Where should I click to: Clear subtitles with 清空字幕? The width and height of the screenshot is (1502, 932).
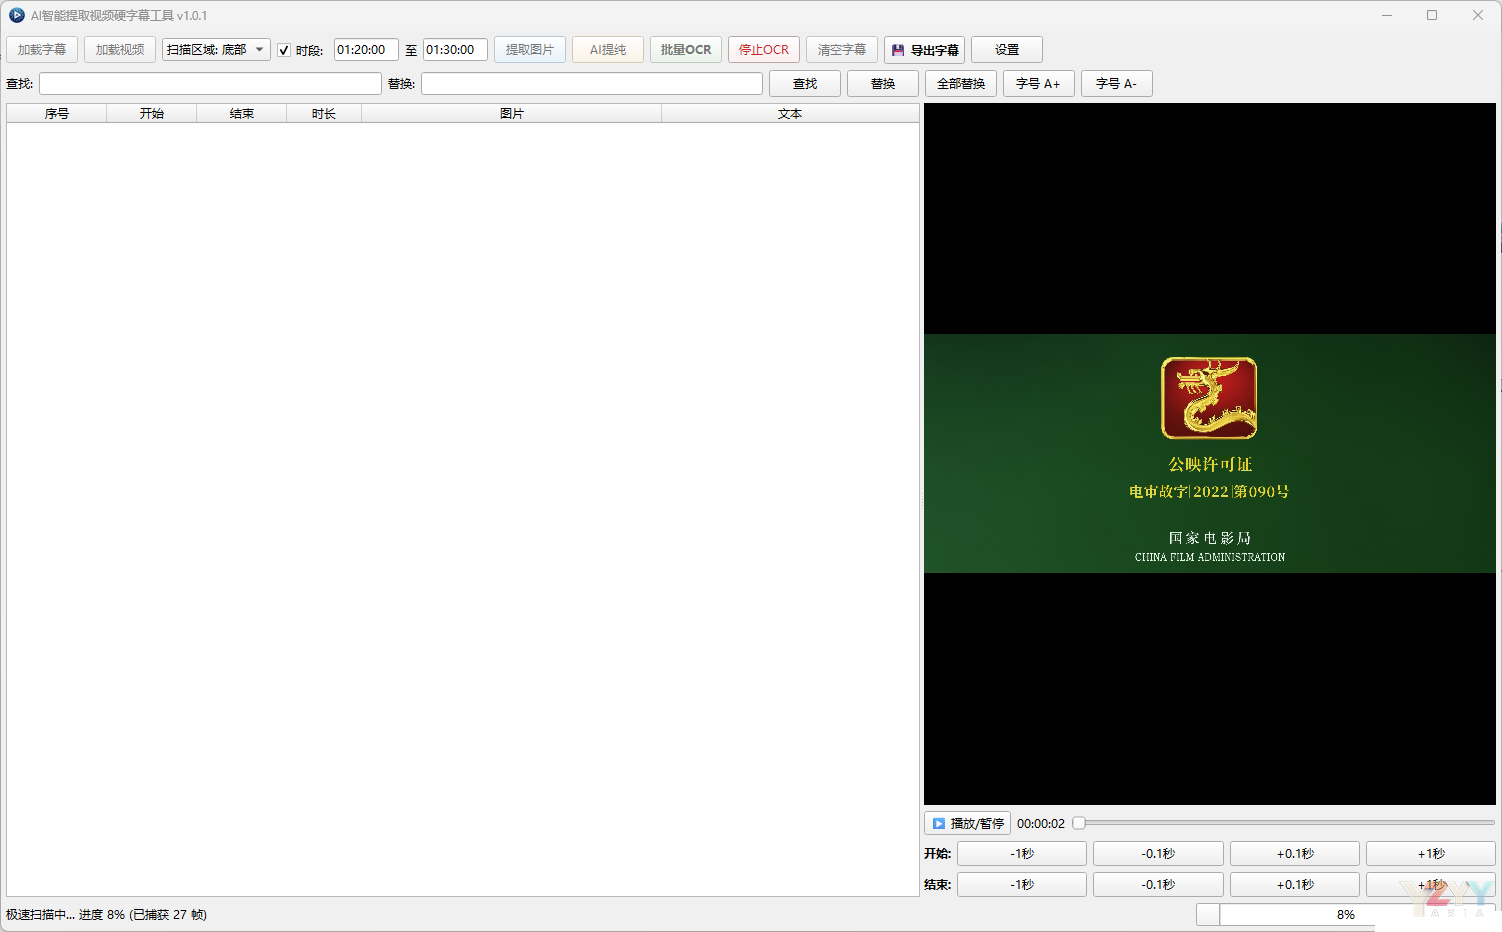coord(842,50)
